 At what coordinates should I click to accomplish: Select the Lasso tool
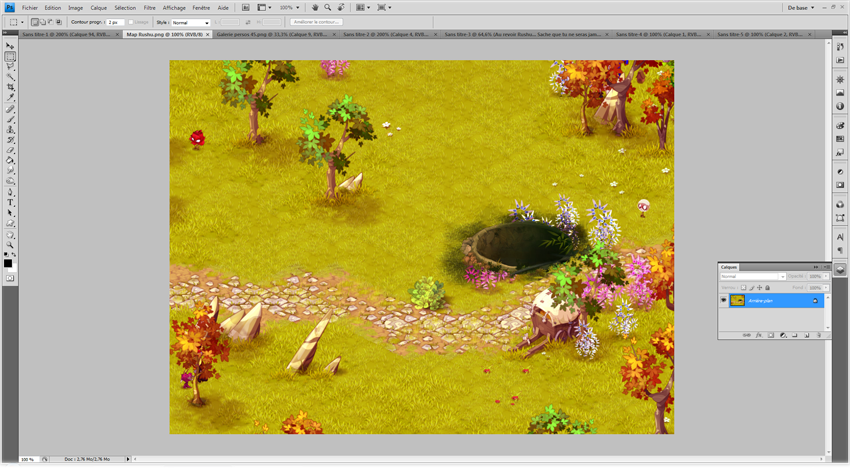(10, 67)
